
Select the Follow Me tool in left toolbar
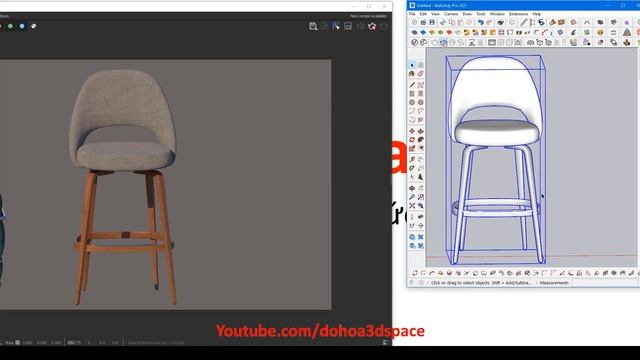(x=420, y=140)
